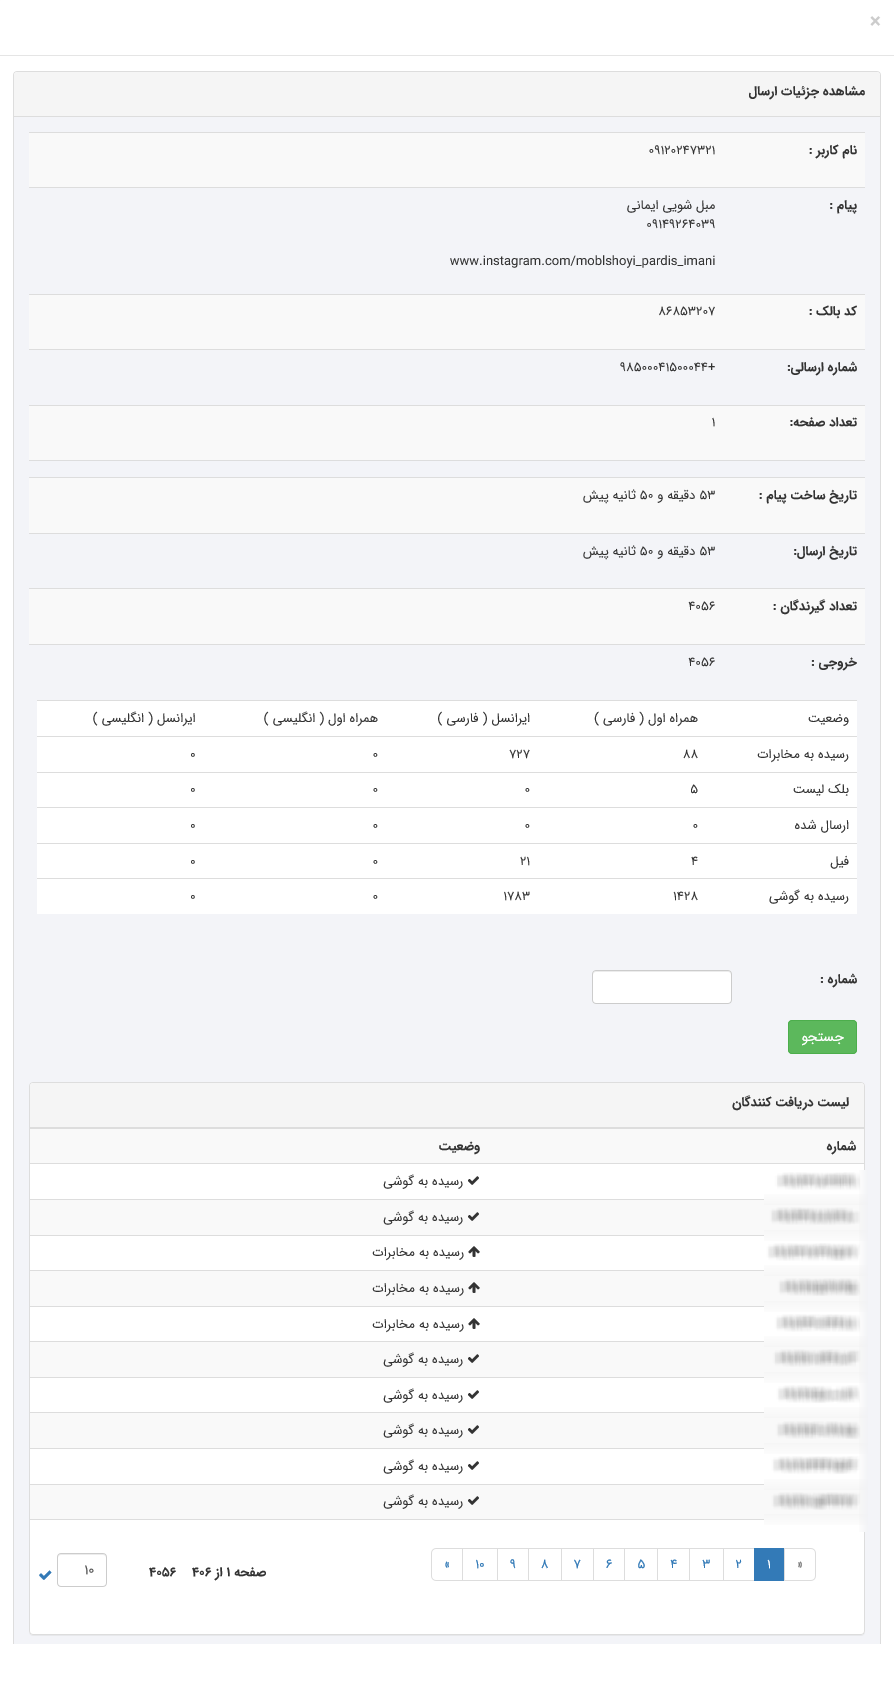Click the checkmark icon in first recipient row
The height and width of the screenshot is (1704, 894).
pos(474,1181)
